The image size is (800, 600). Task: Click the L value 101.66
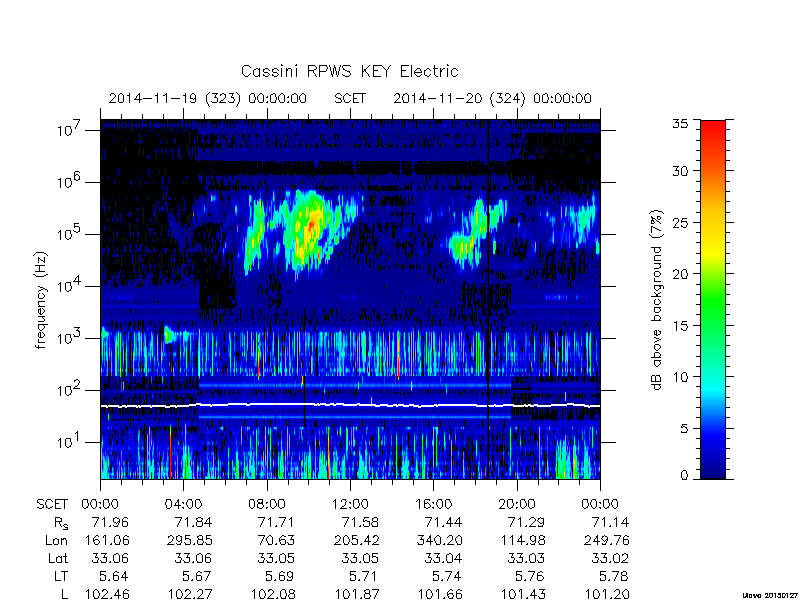pyautogui.click(x=440, y=594)
